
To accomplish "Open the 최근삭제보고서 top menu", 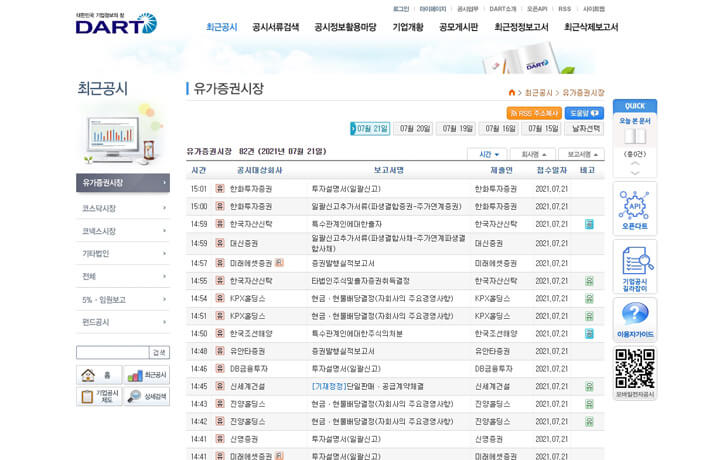I will [x=591, y=27].
